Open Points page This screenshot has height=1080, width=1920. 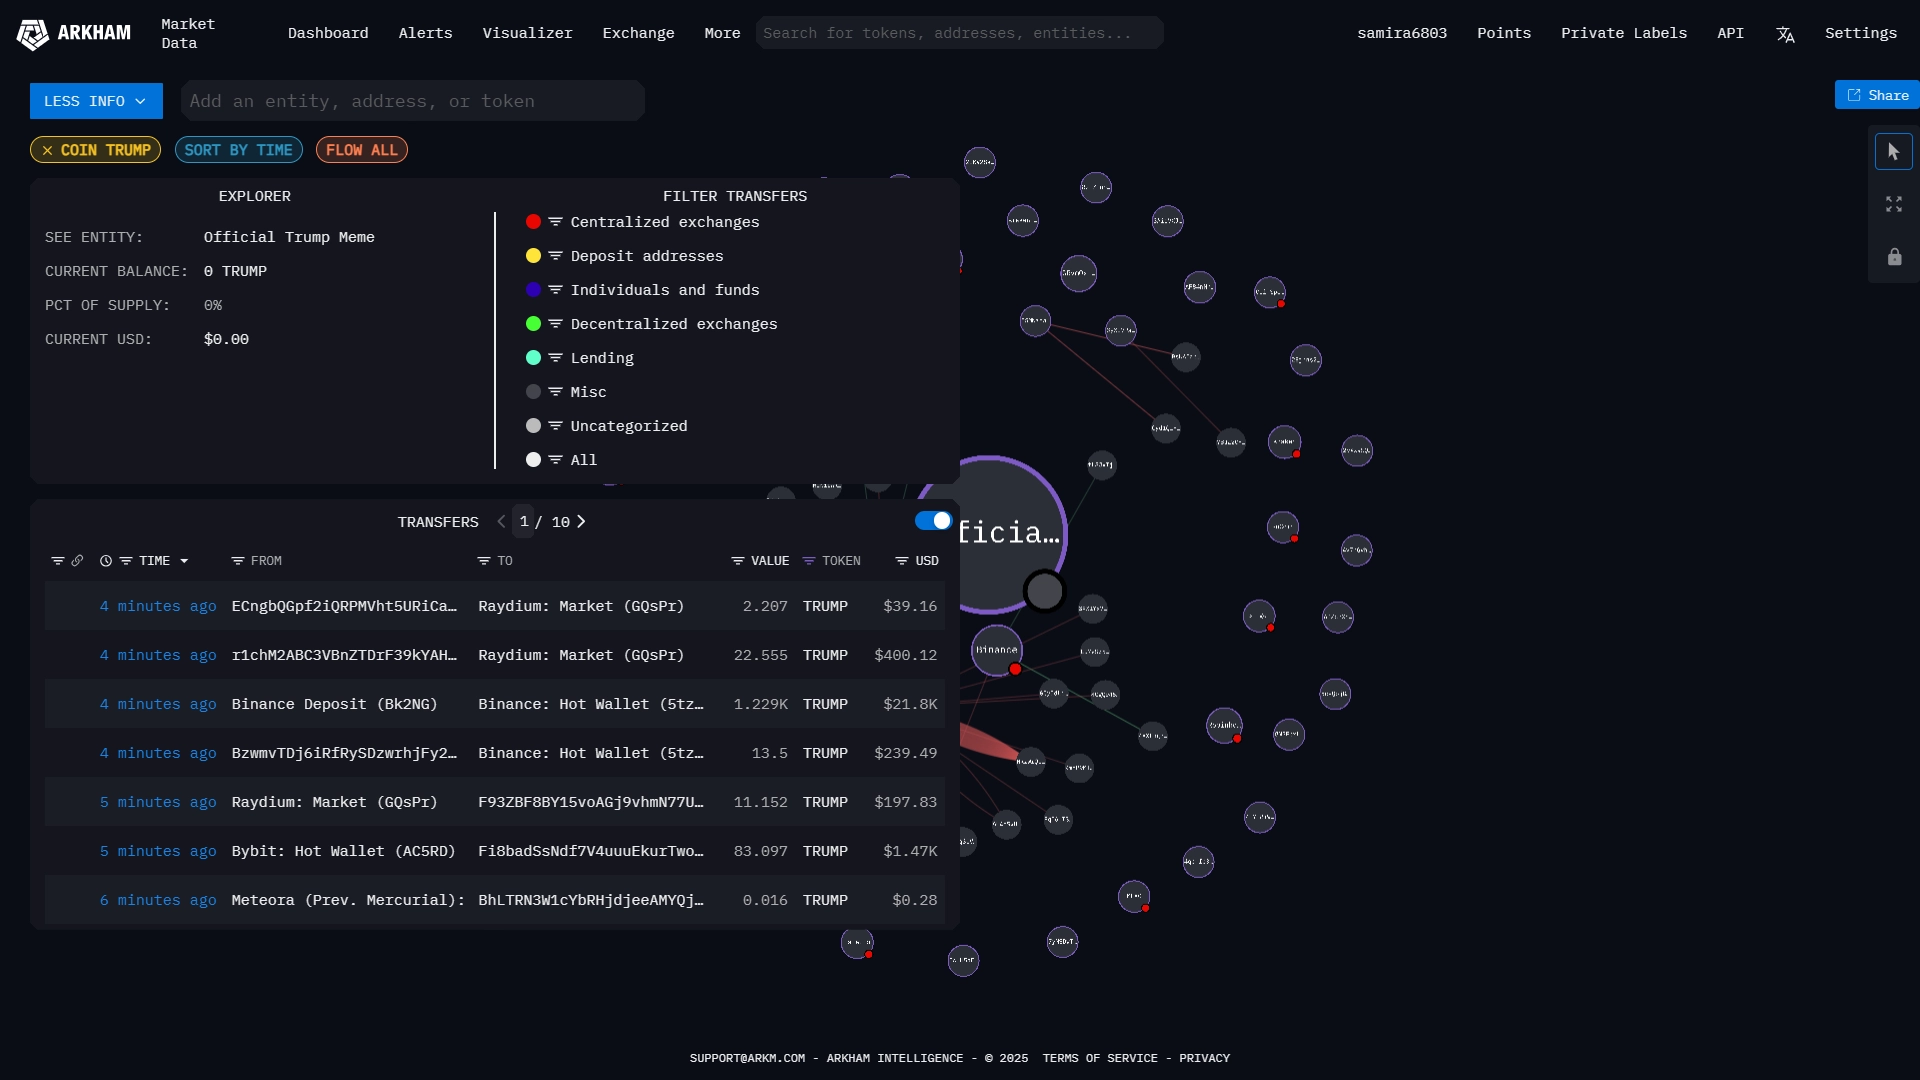point(1504,34)
